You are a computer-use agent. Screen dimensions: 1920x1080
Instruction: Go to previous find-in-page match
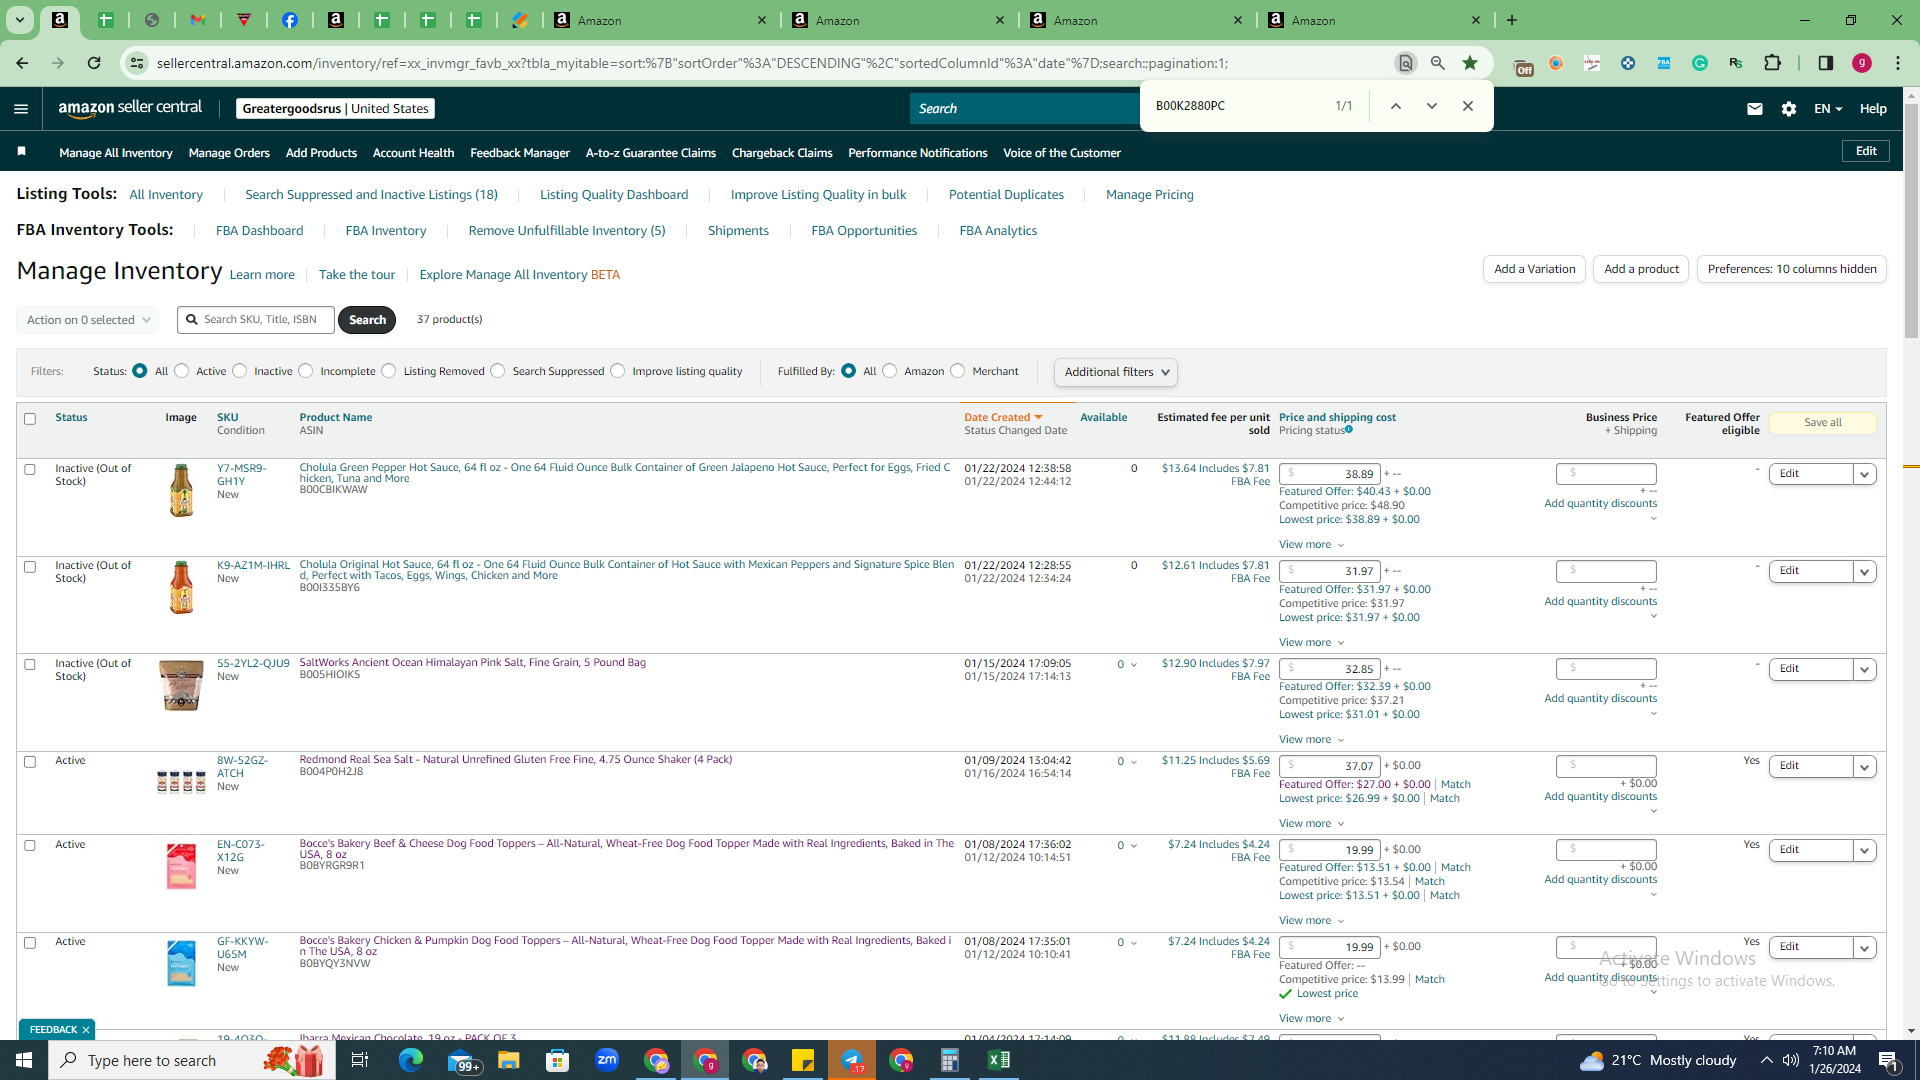coord(1395,106)
